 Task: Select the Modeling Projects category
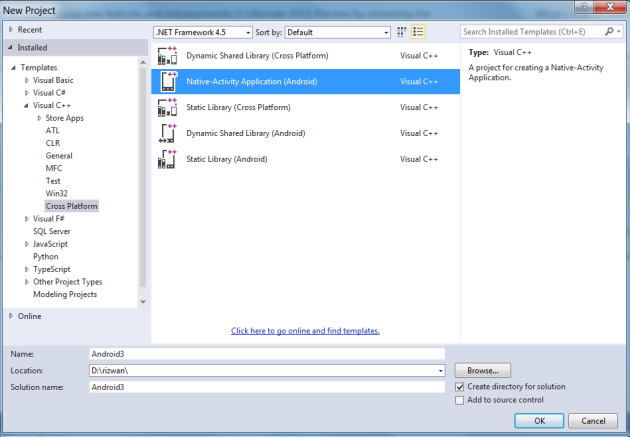pos(65,294)
